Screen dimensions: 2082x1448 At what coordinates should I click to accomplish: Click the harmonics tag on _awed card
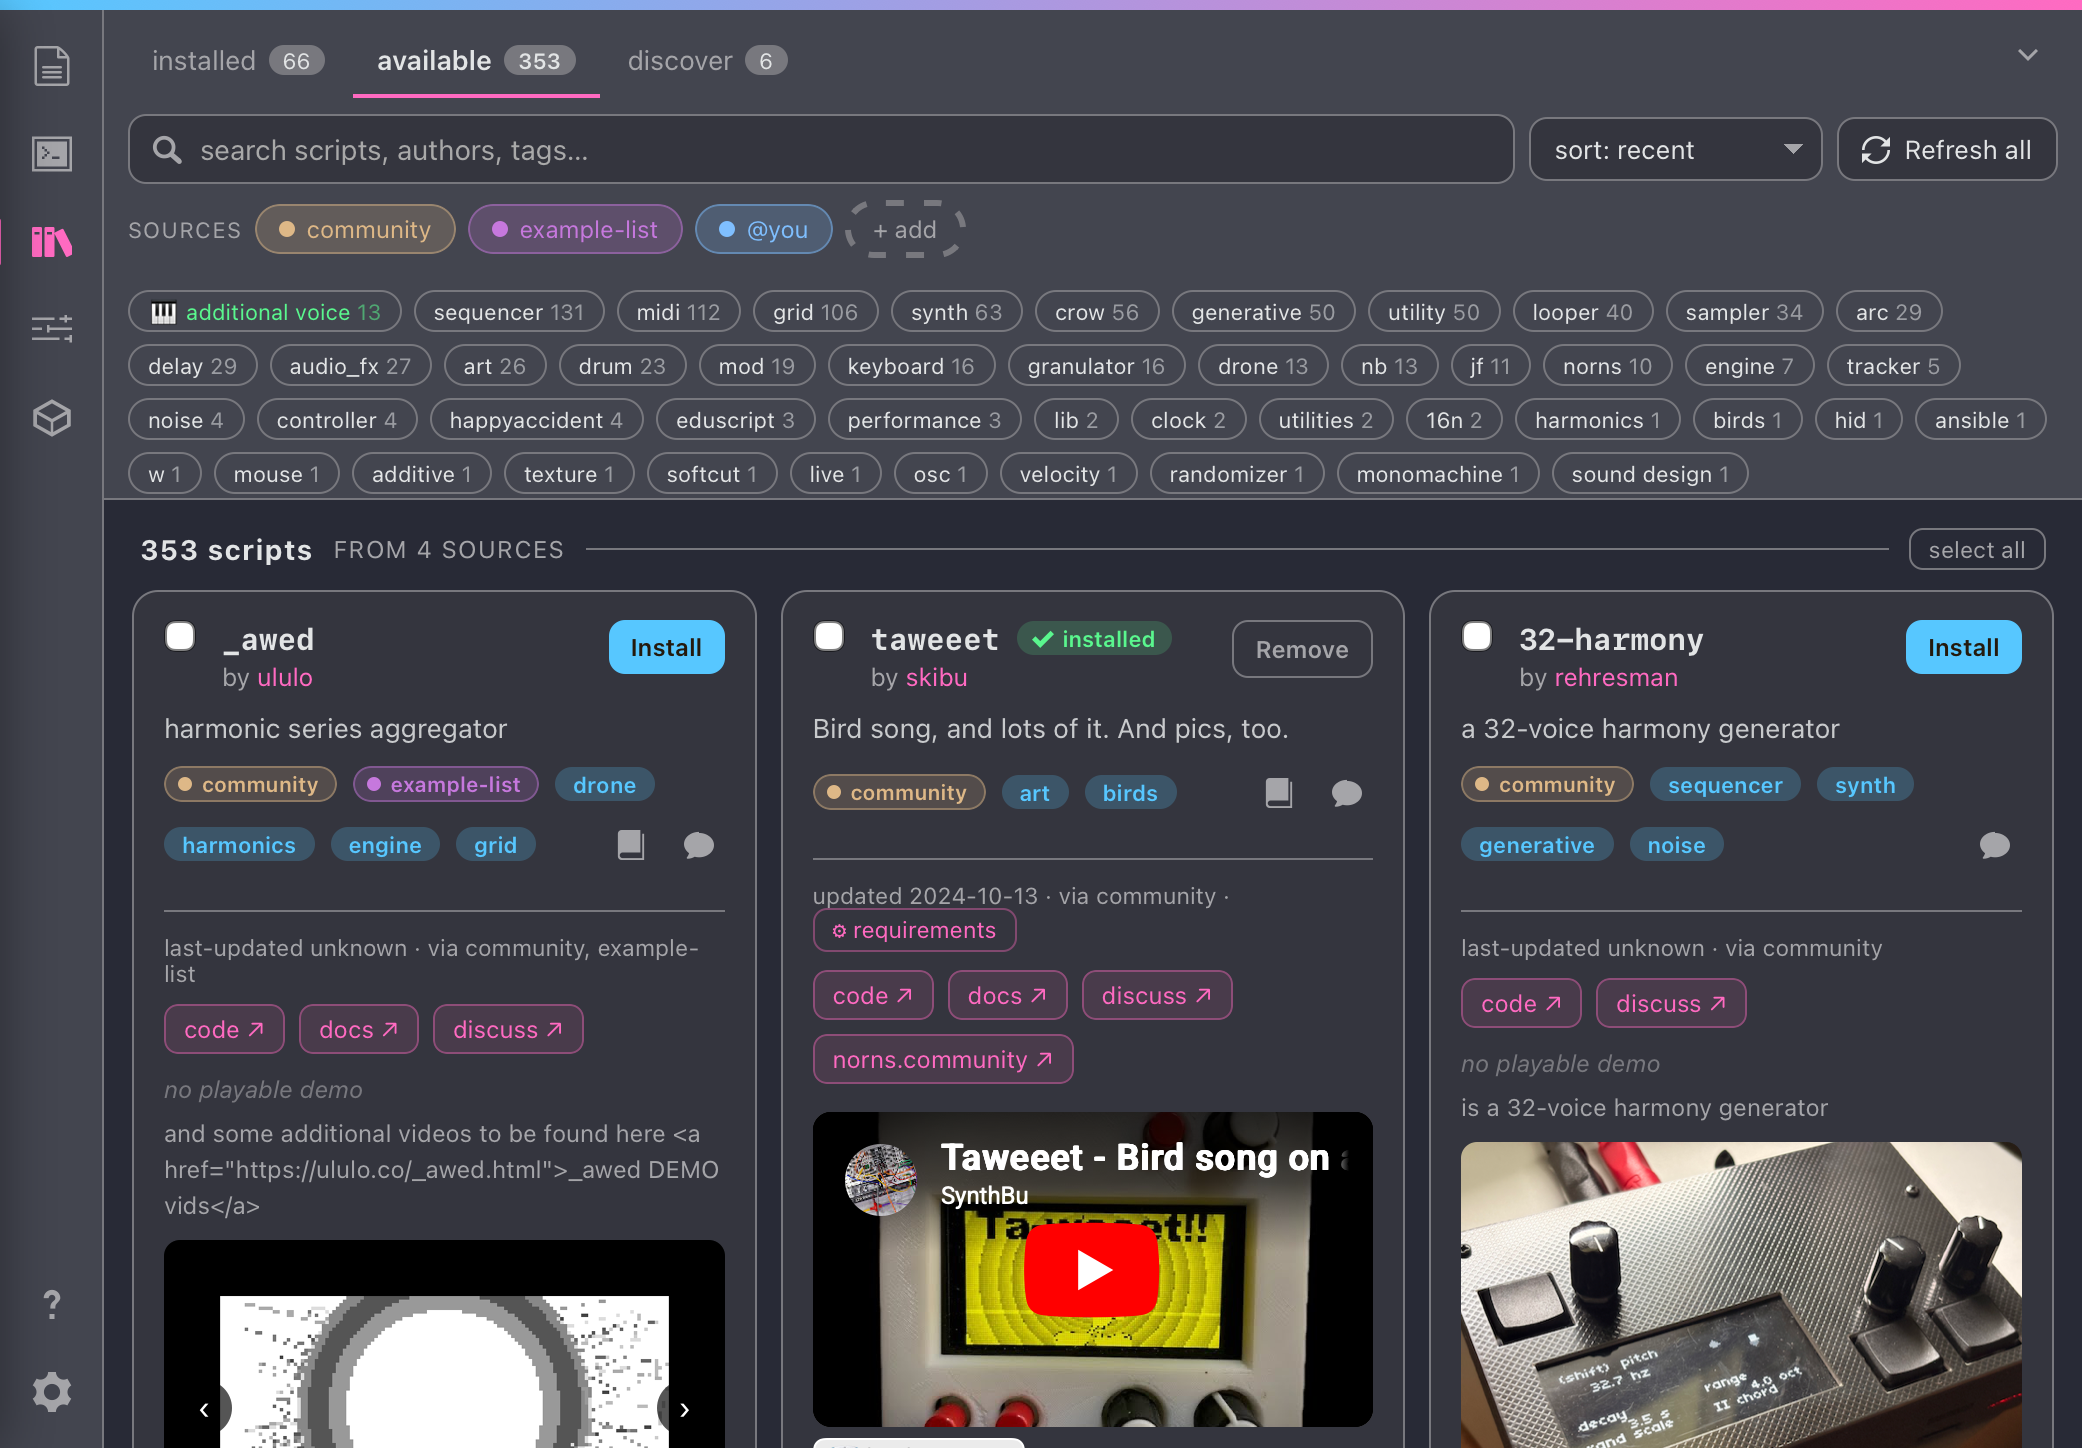pyautogui.click(x=239, y=845)
